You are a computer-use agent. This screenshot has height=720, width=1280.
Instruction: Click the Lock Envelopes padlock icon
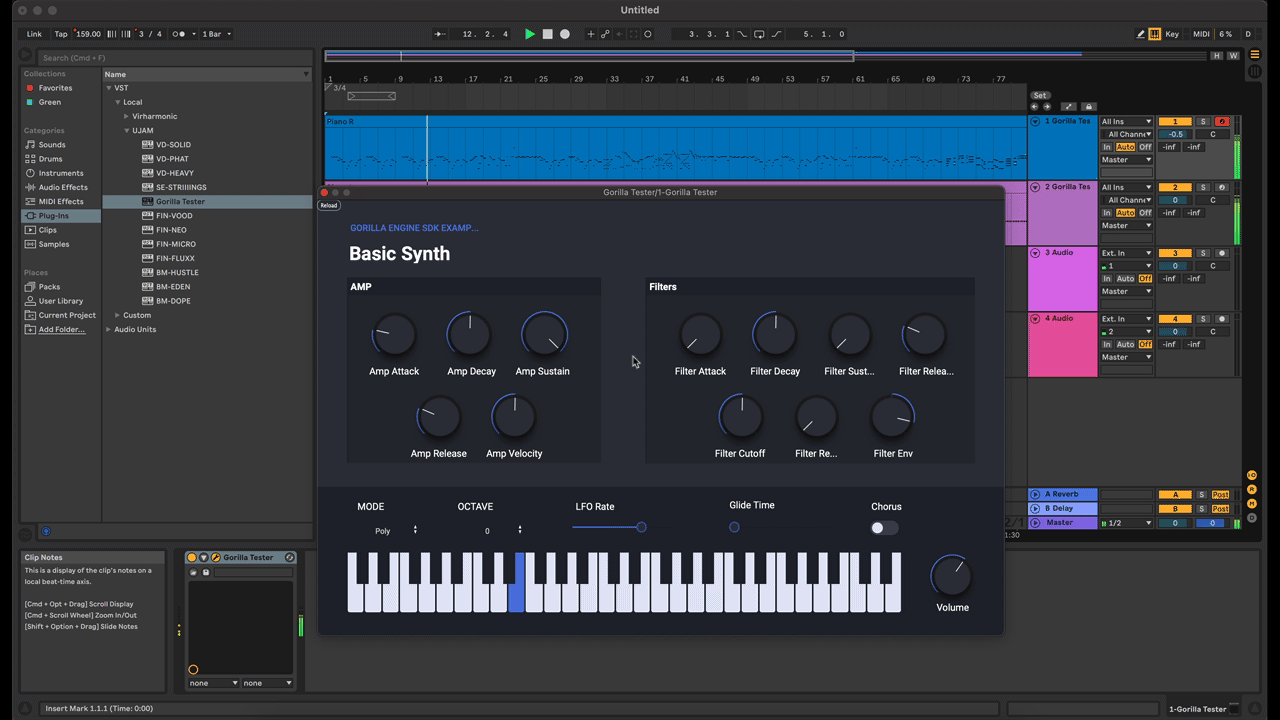point(1089,107)
